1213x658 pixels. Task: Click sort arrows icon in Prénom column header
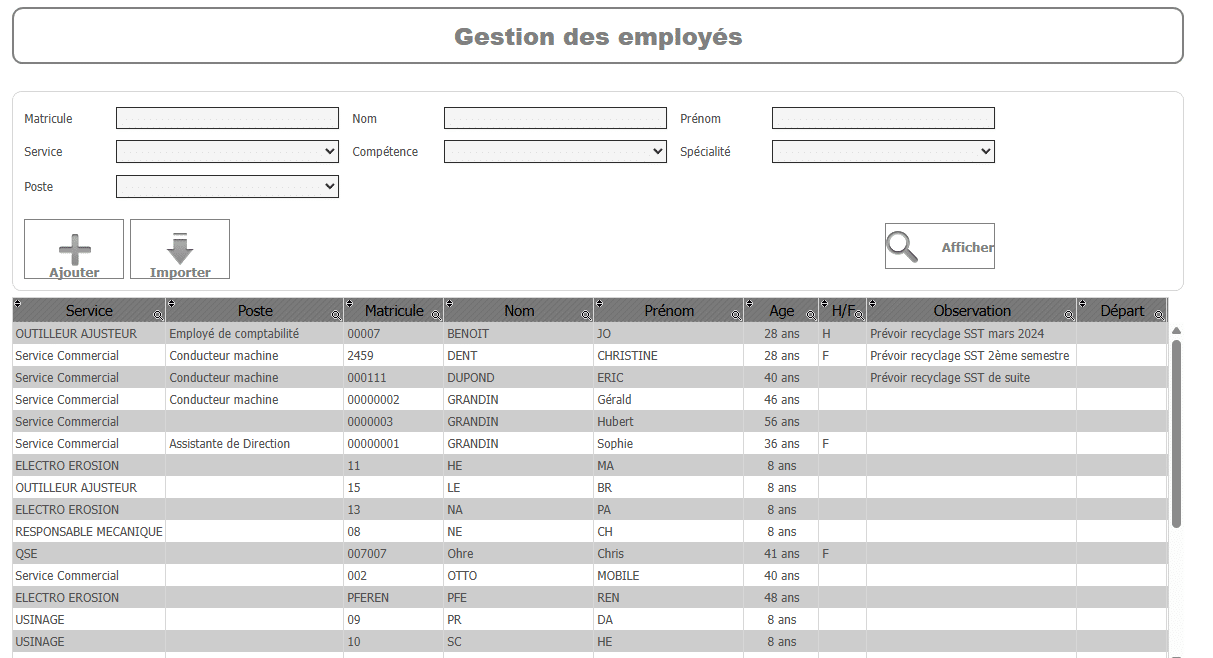coord(599,303)
